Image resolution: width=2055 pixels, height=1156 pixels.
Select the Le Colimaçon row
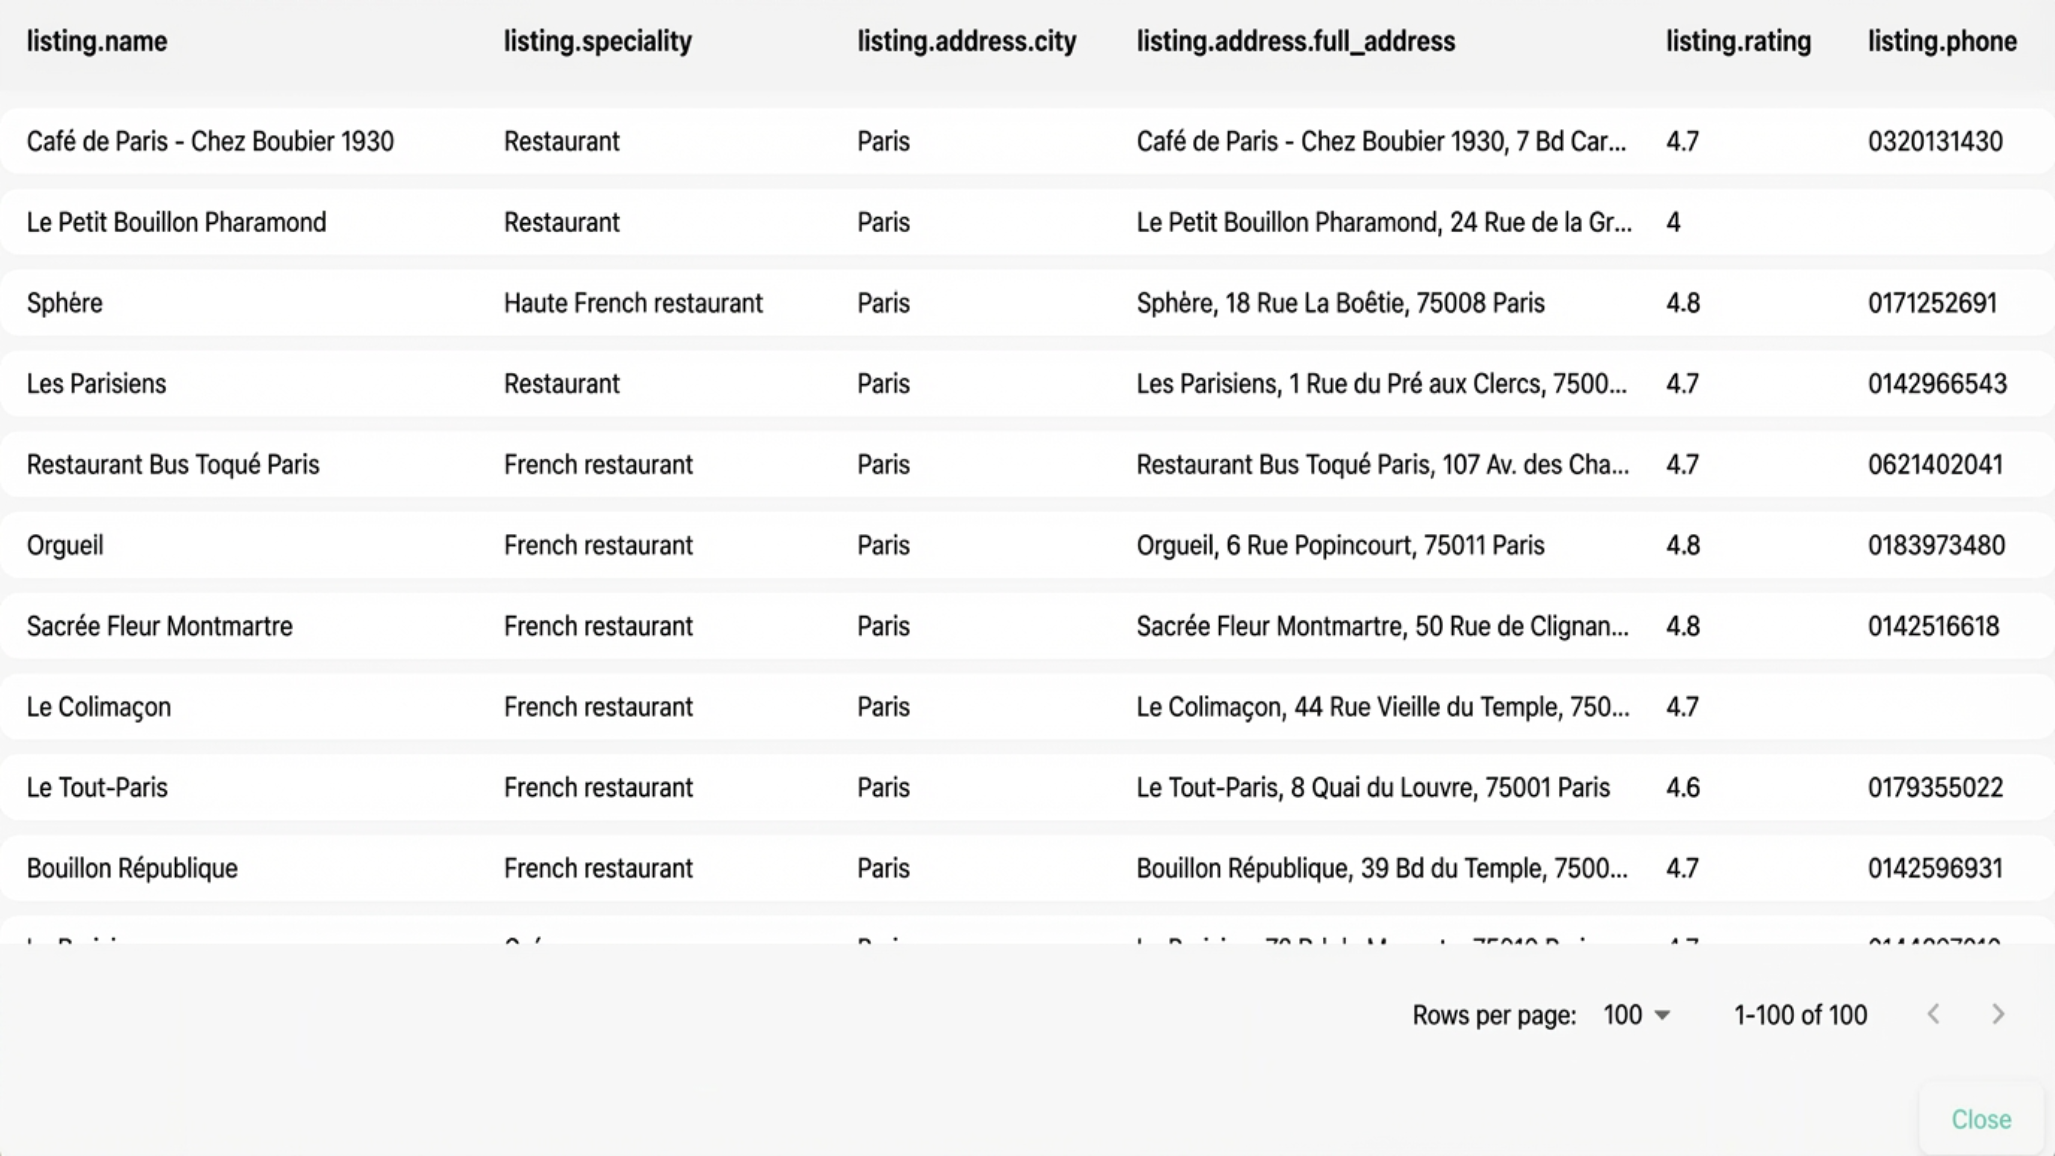[99, 707]
